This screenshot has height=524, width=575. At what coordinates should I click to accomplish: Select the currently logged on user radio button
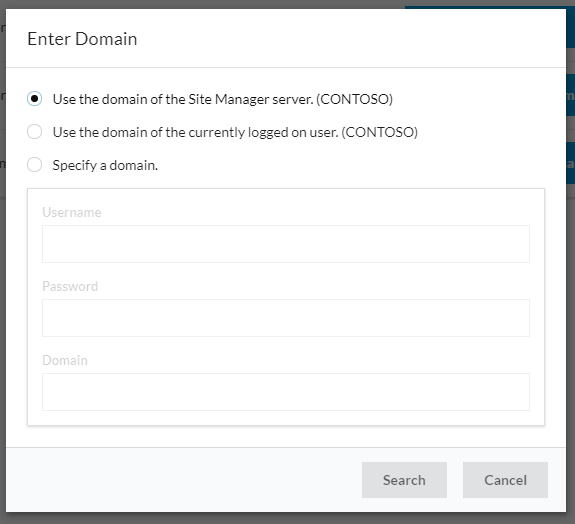[x=34, y=132]
